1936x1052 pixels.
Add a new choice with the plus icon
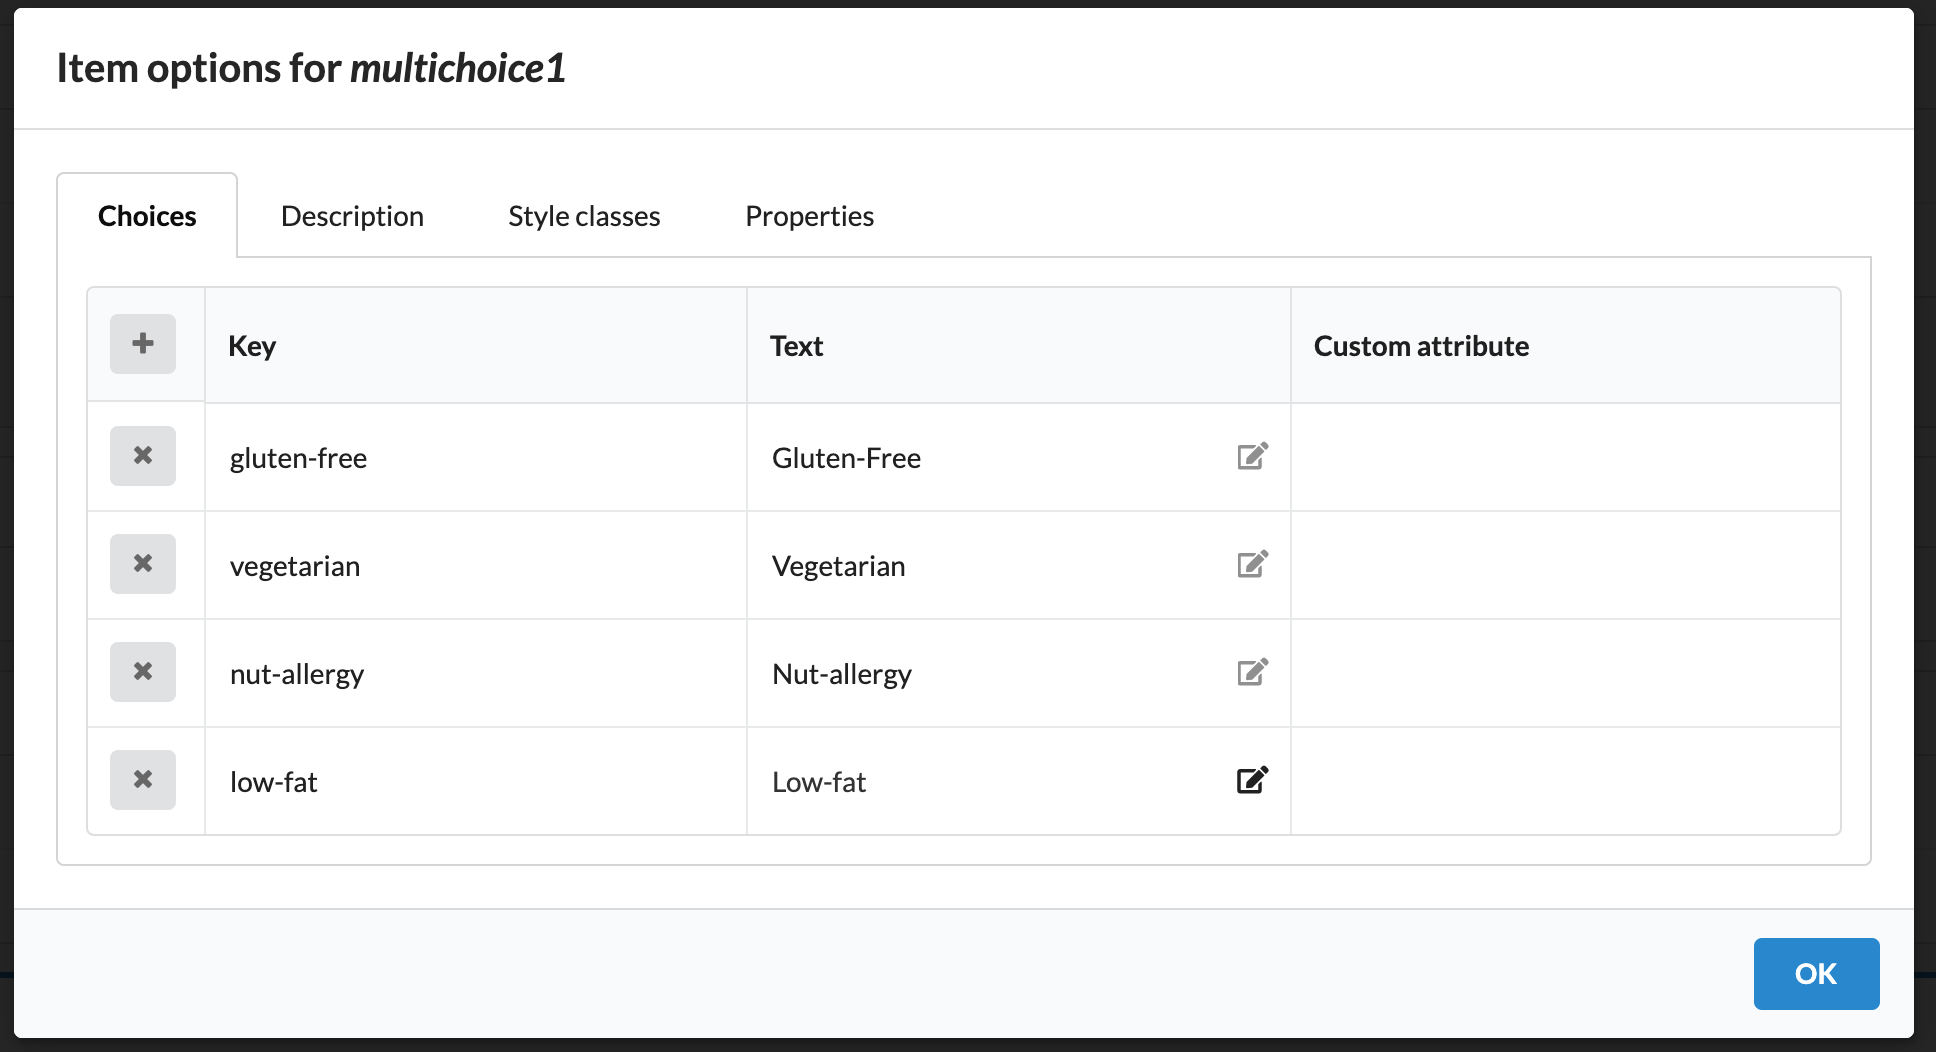[x=143, y=344]
